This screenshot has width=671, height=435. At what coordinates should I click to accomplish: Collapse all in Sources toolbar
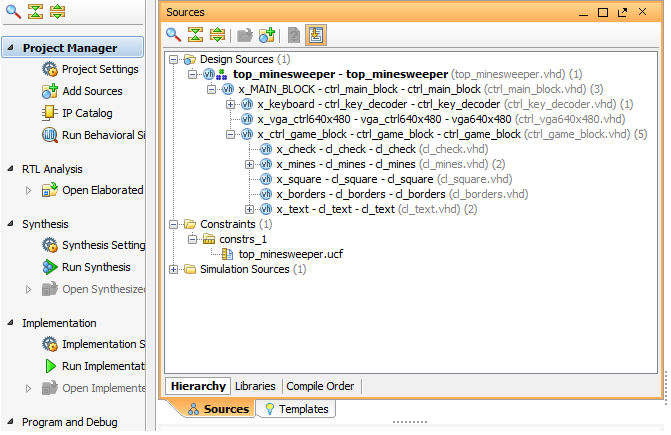(x=196, y=35)
